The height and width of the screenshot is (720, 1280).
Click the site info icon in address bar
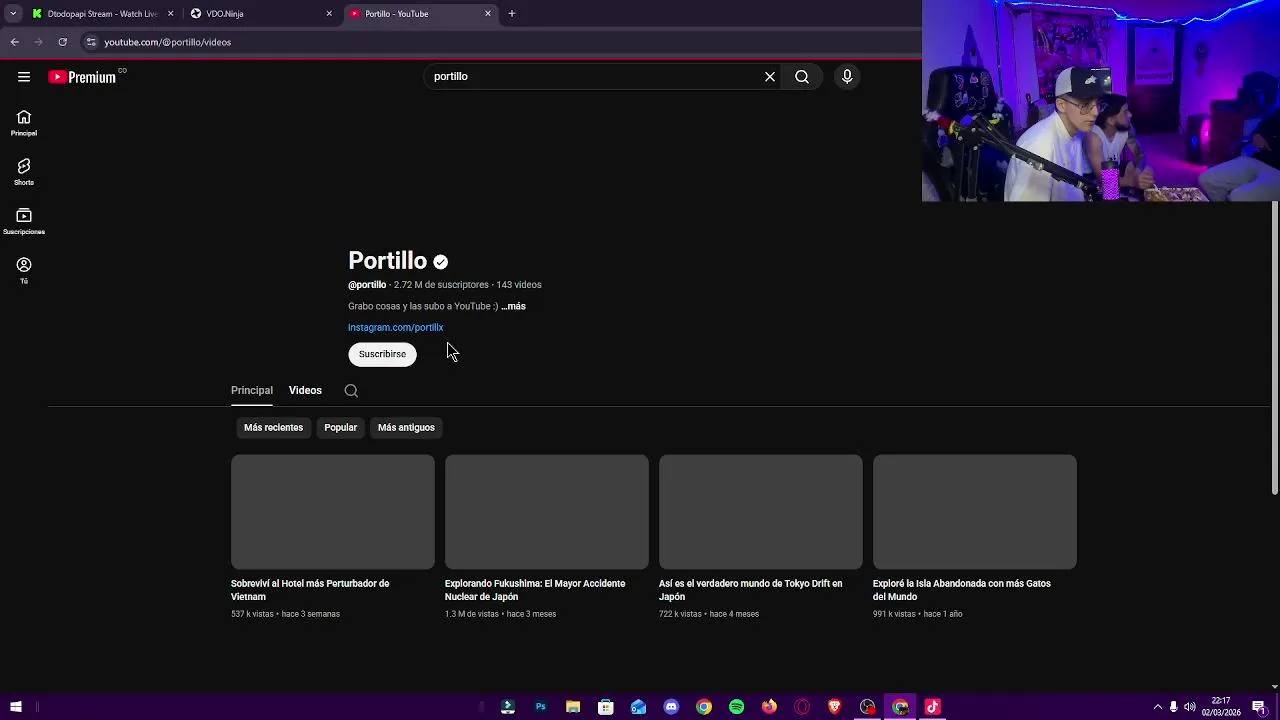pyautogui.click(x=91, y=42)
